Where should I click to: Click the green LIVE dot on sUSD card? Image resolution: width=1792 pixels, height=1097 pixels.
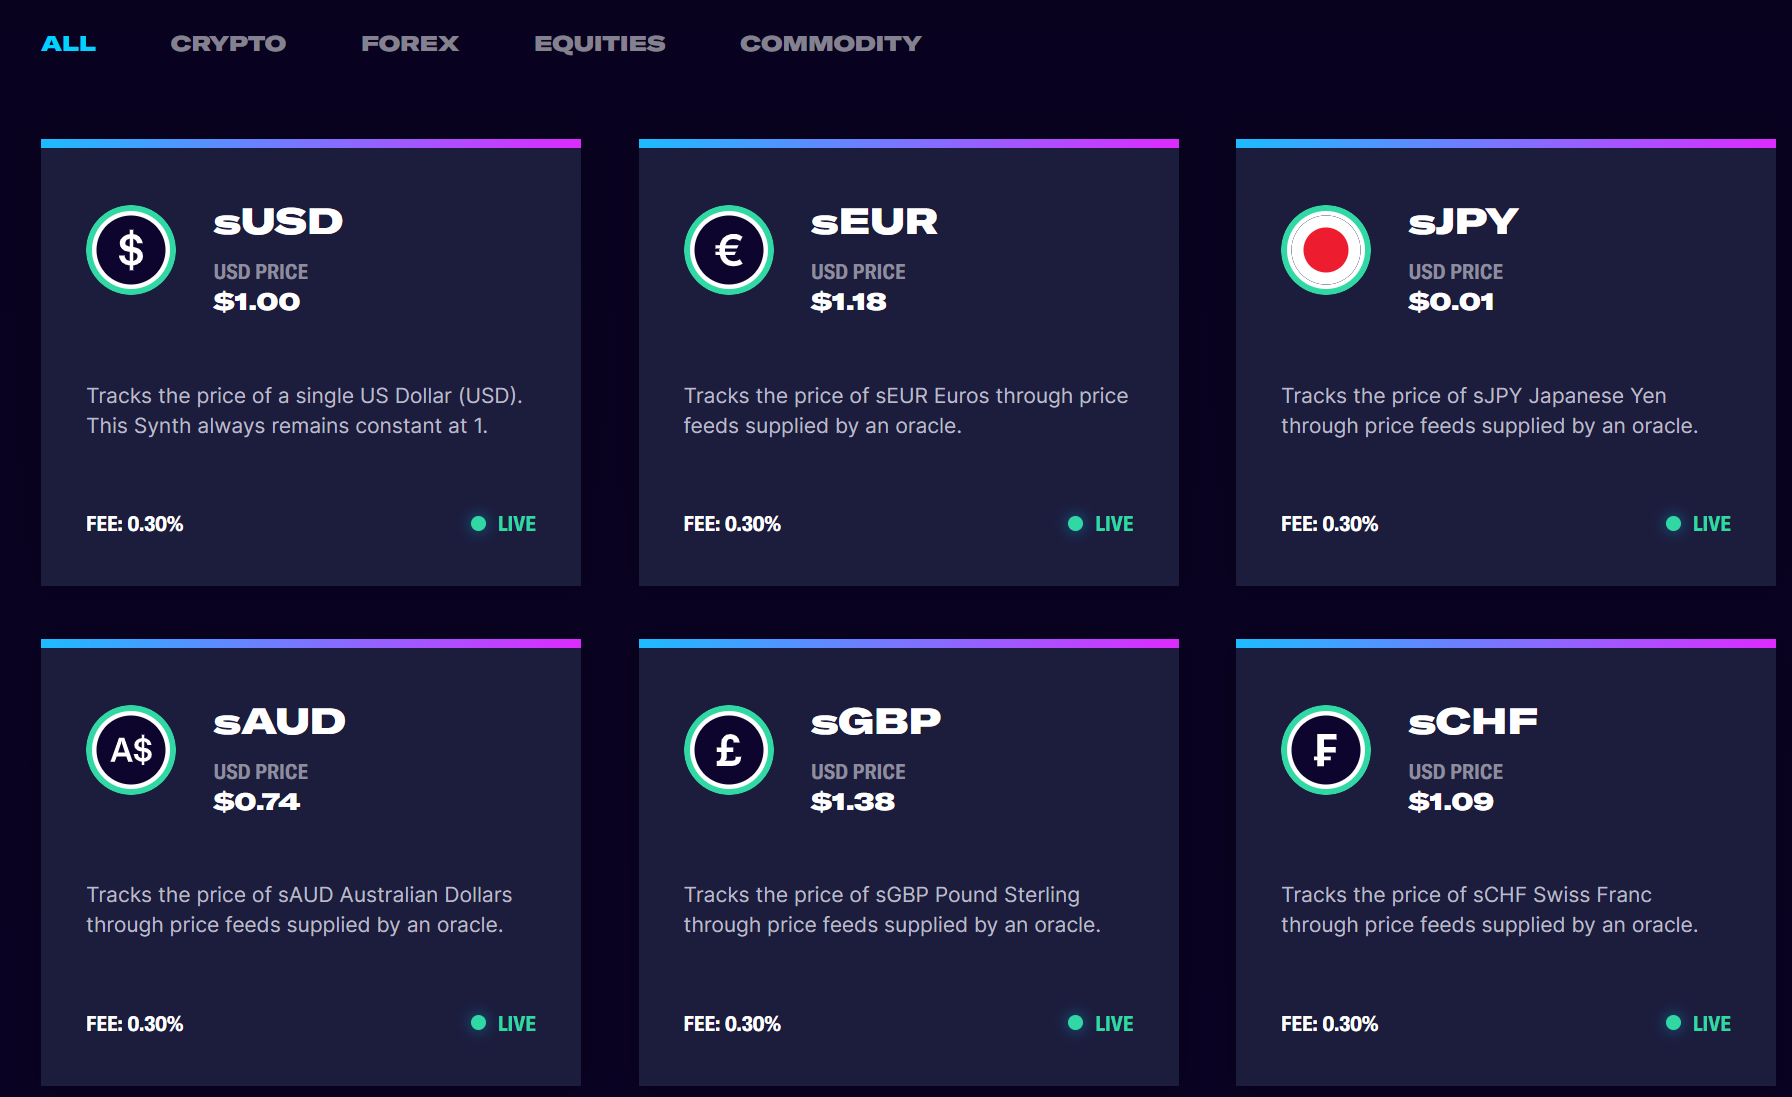click(x=478, y=523)
